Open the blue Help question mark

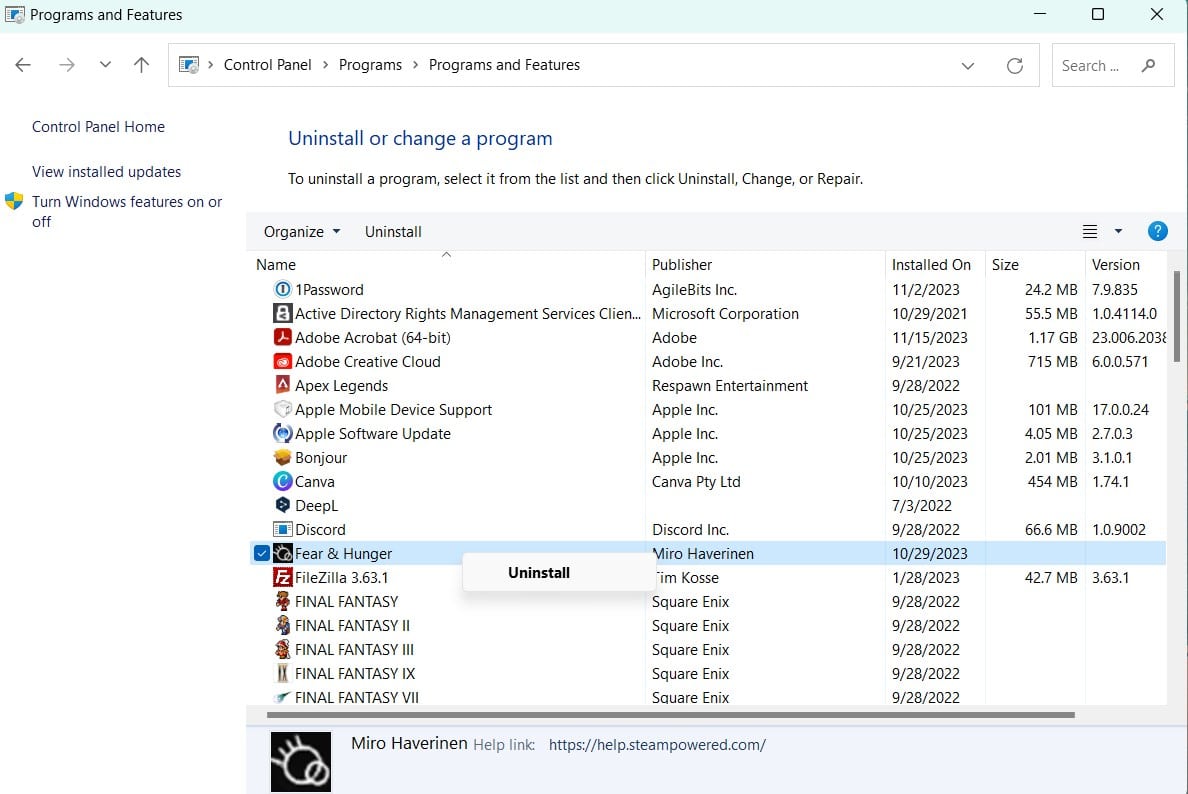click(1157, 231)
